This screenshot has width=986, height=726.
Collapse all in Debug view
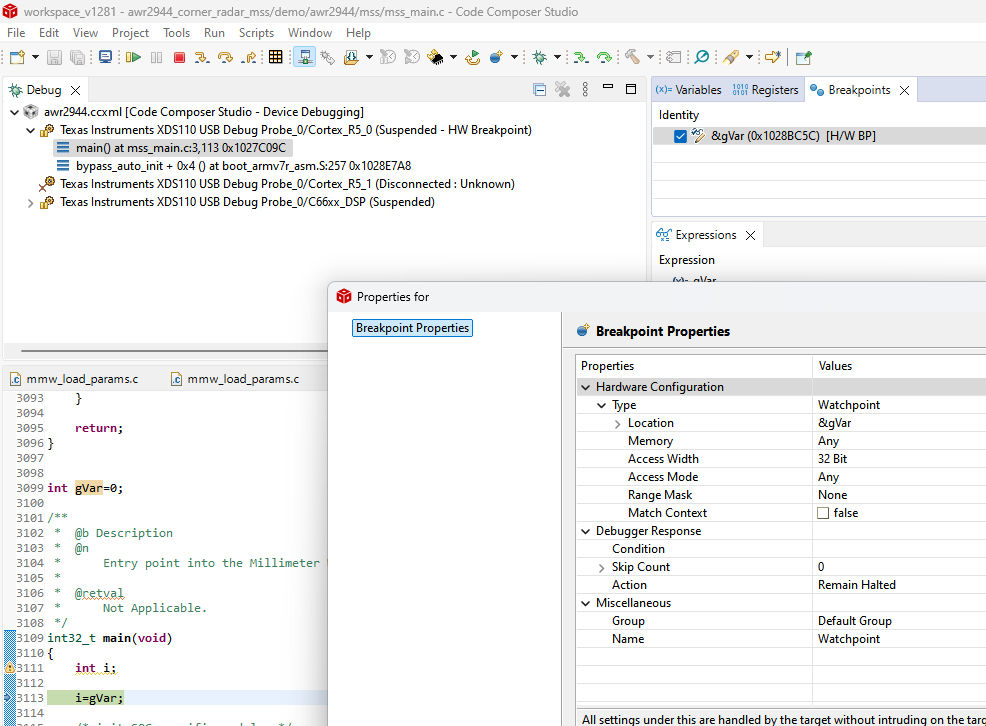click(x=540, y=90)
